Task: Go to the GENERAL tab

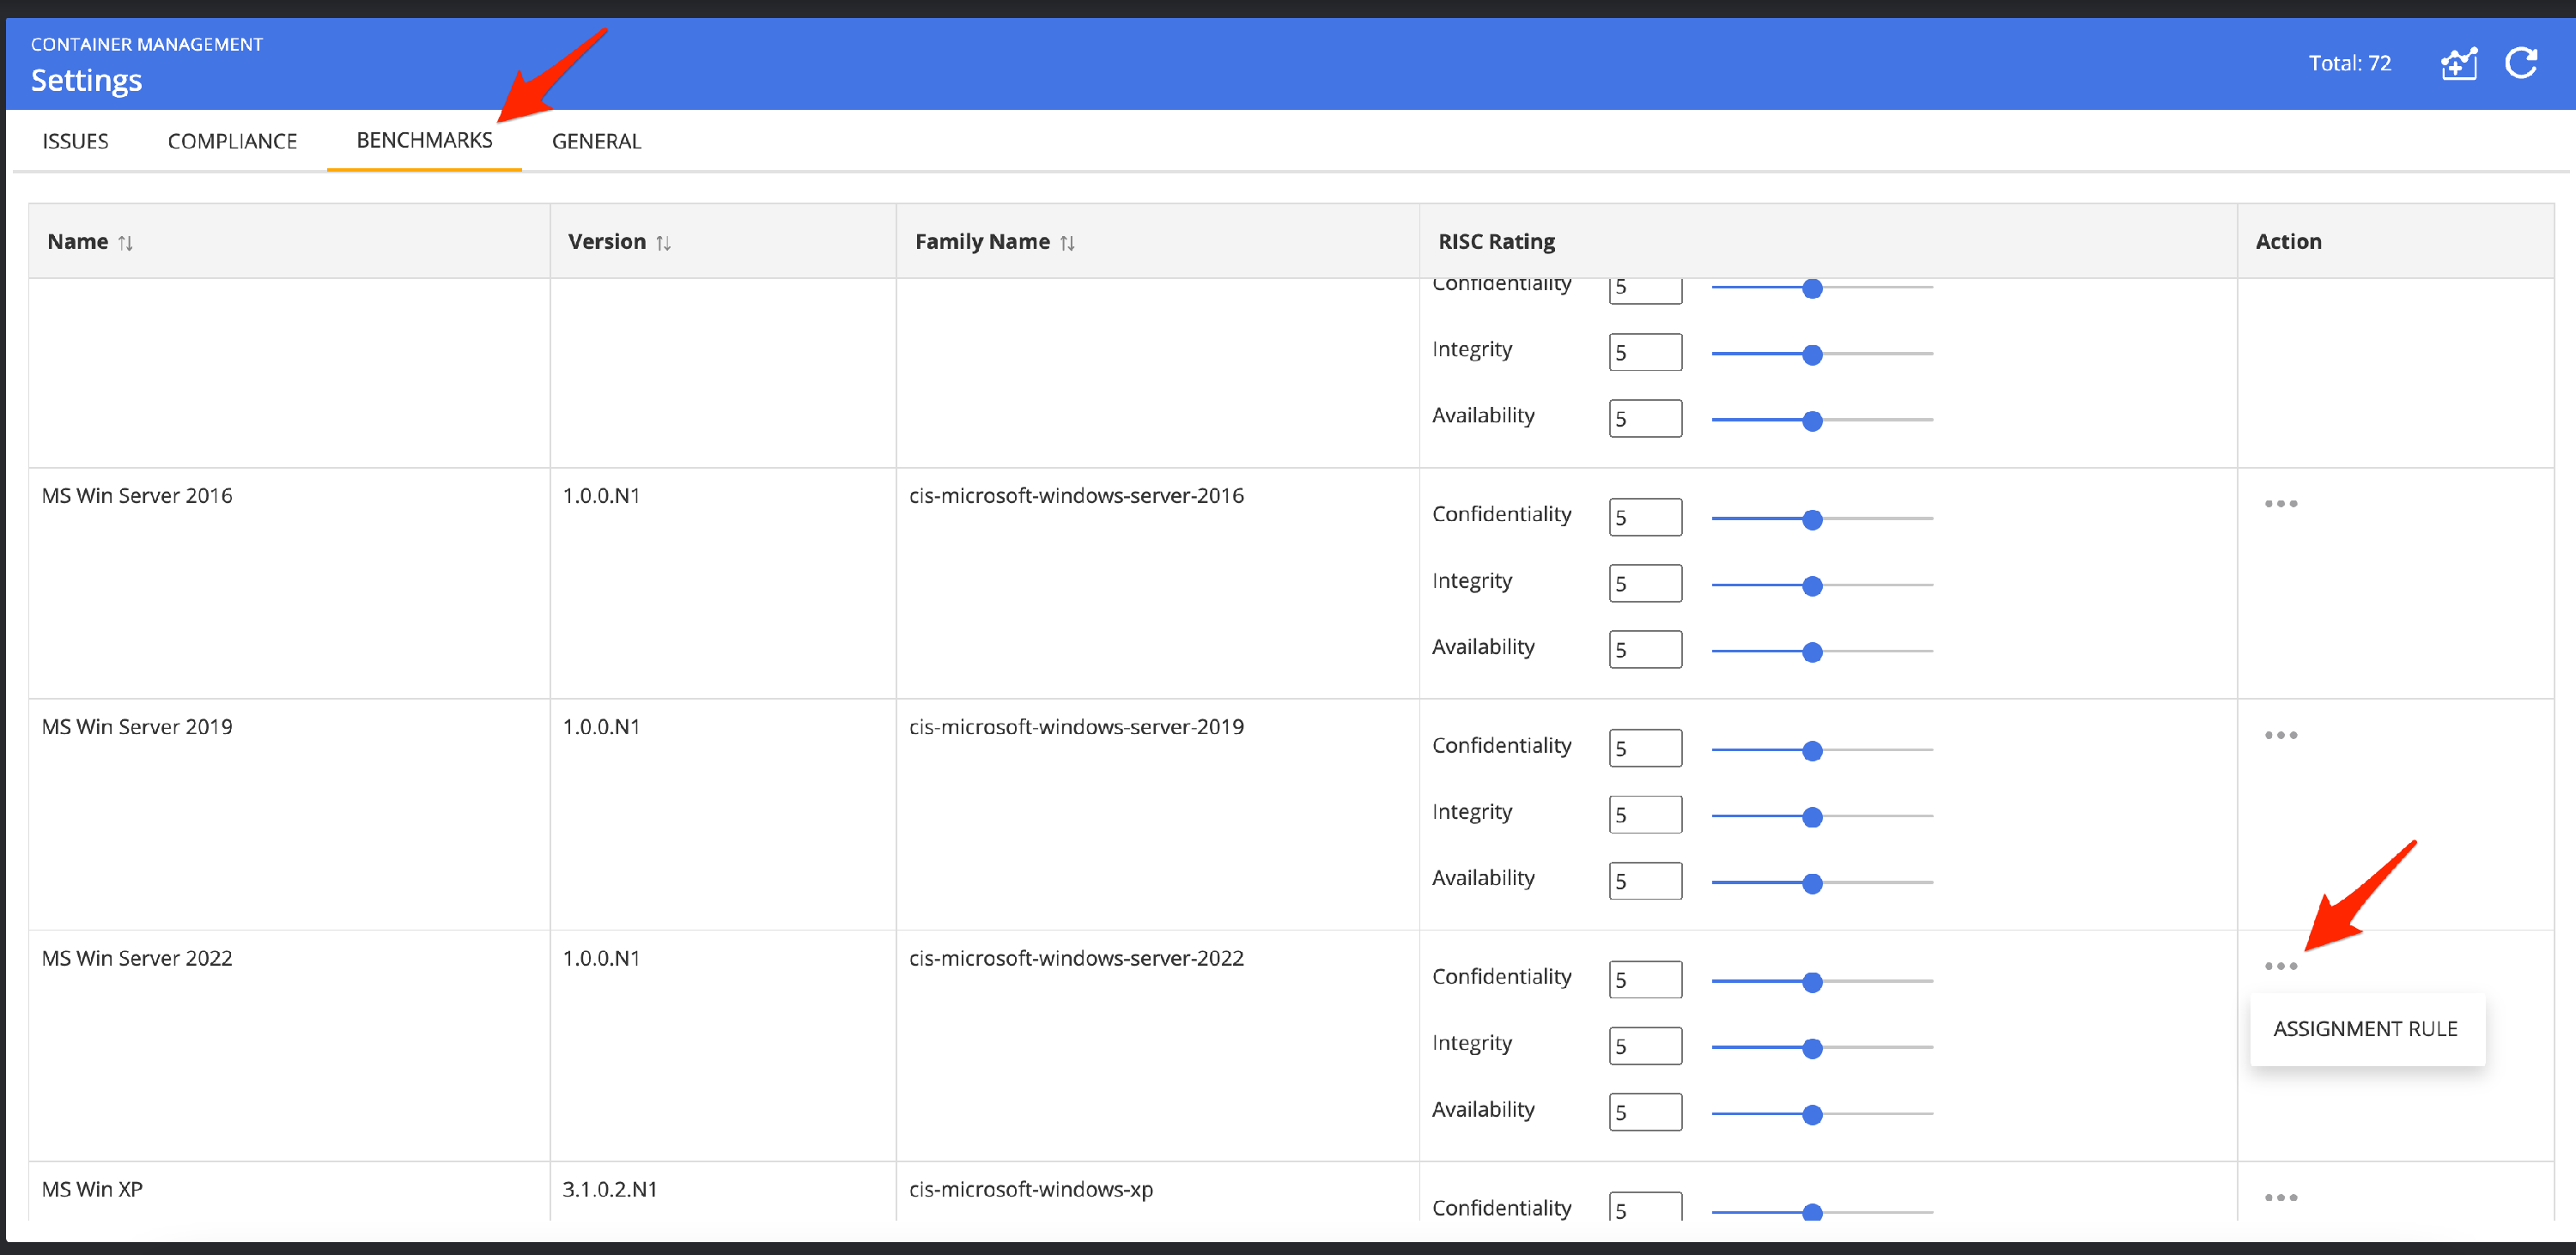Action: pyautogui.click(x=596, y=141)
